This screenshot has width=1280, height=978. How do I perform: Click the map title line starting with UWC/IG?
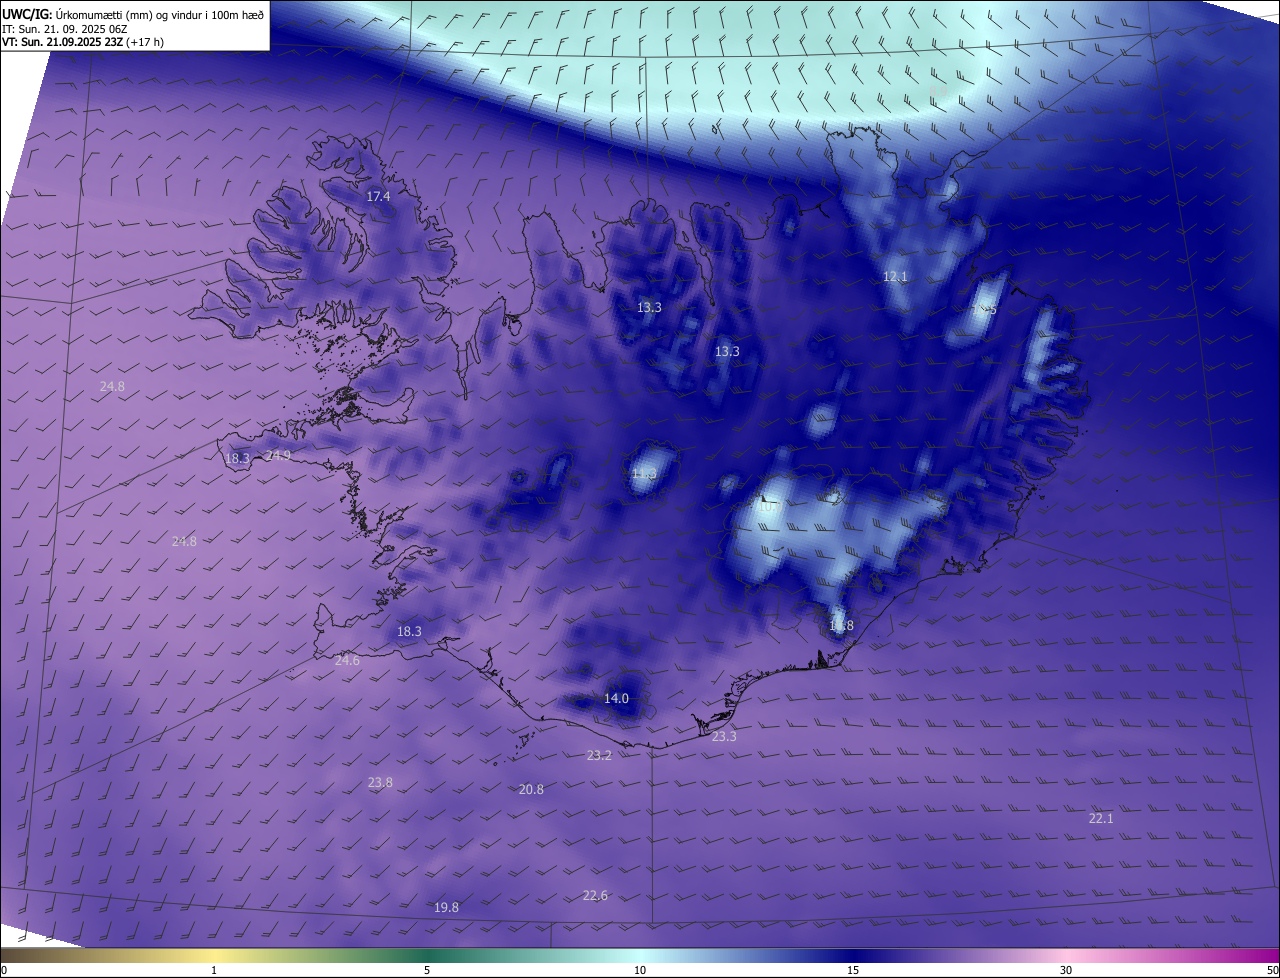[133, 13]
